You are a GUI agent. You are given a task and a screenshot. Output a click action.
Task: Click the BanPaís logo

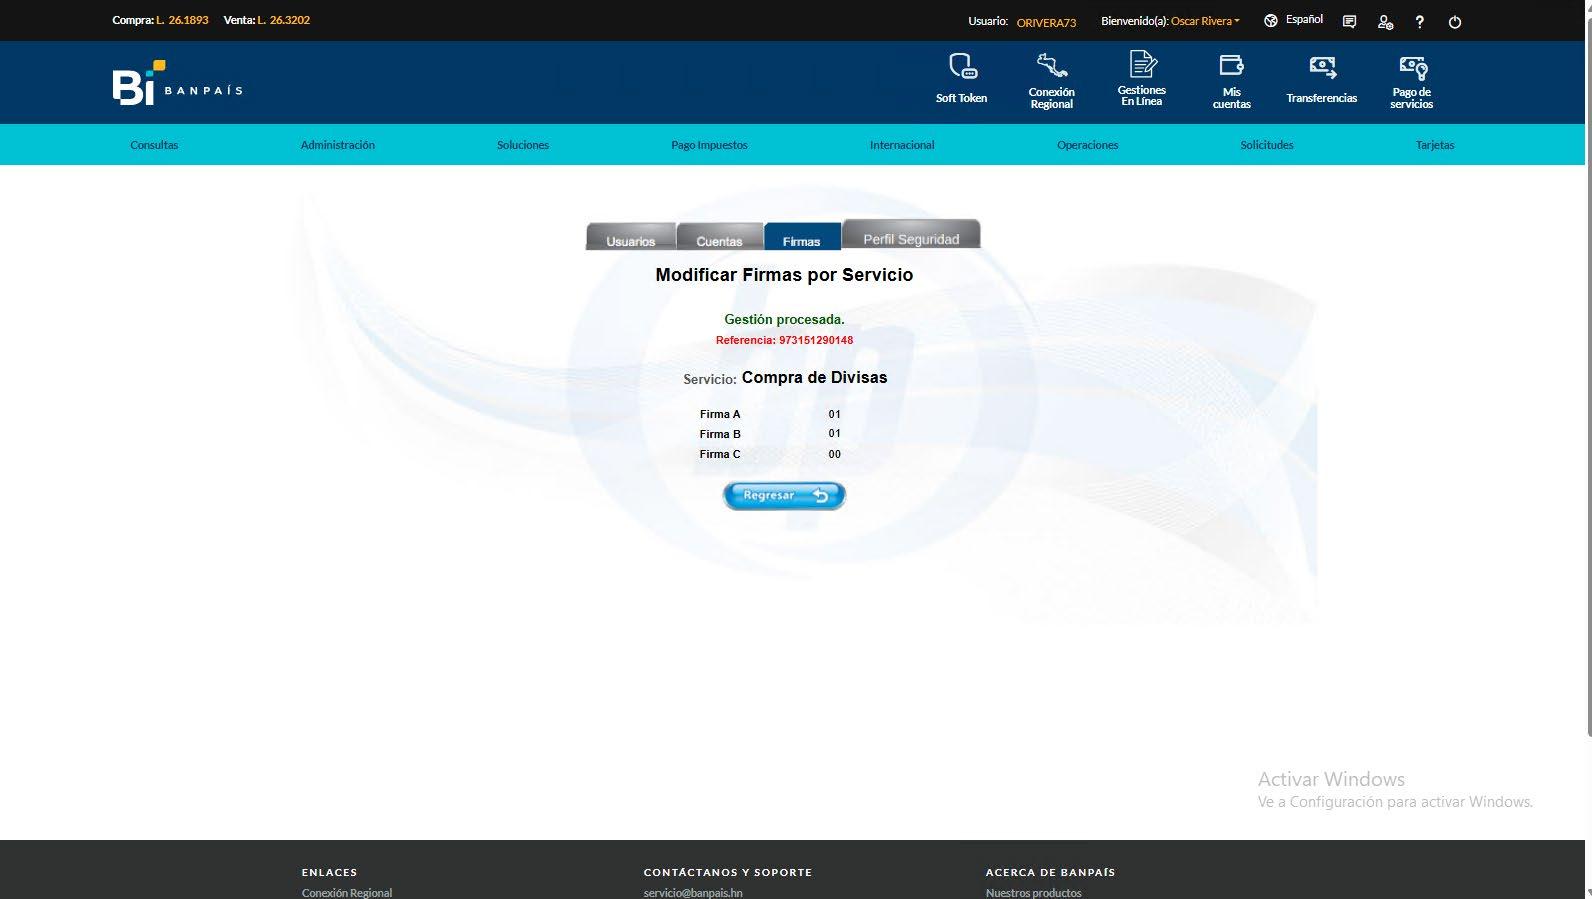coord(177,83)
